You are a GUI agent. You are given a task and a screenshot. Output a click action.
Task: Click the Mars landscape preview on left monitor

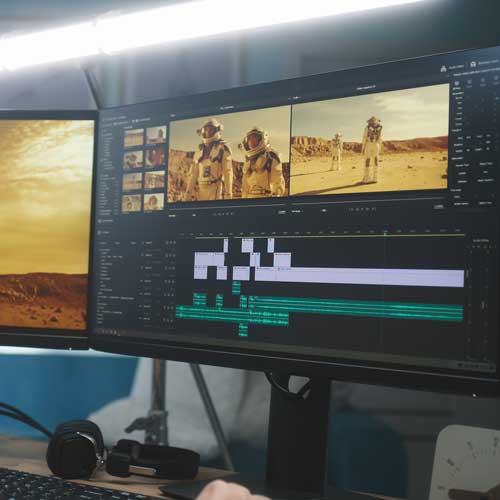[x=44, y=224]
